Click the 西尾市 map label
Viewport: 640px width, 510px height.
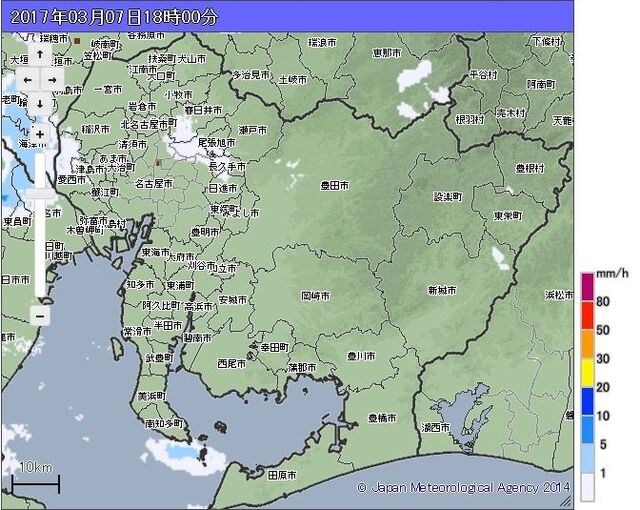point(232,363)
